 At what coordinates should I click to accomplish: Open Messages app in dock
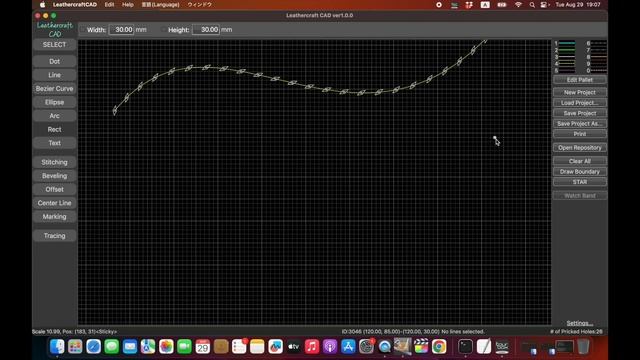point(111,347)
